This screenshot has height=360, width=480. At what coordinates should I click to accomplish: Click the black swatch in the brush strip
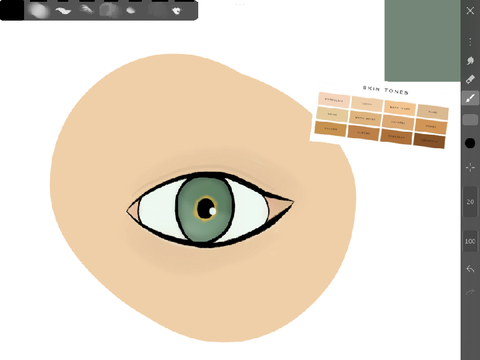12,11
